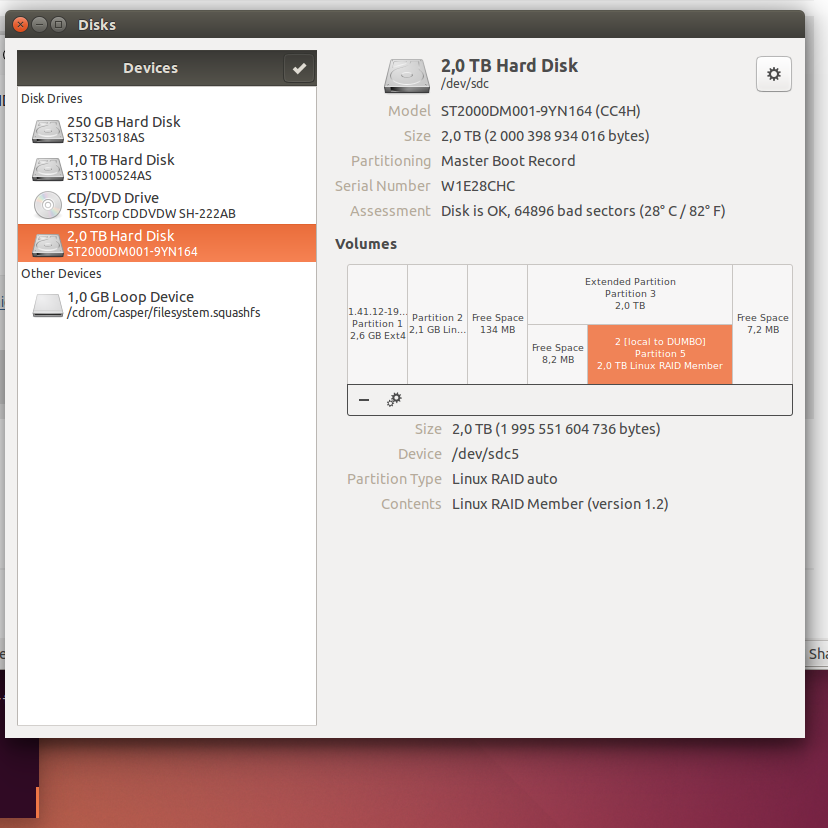Click the 250 GB Hard Disk drive icon
Viewport: 828px width, 828px height.
pos(47,130)
